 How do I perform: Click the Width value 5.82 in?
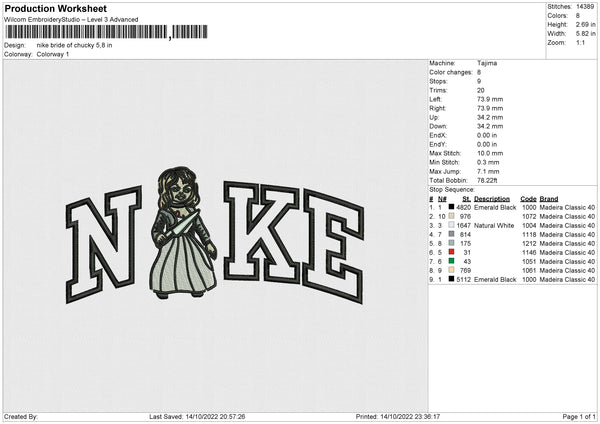(585, 34)
